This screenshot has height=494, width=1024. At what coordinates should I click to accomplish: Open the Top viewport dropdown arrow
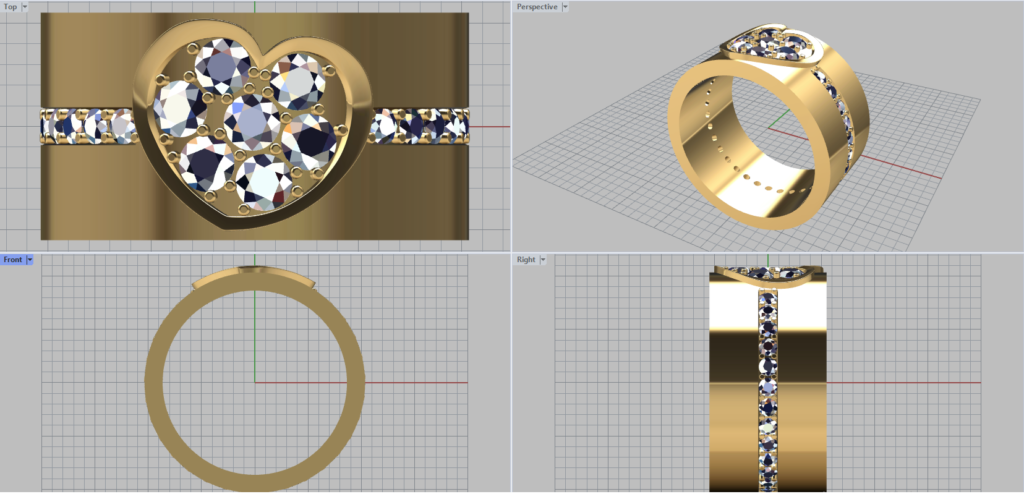pyautogui.click(x=24, y=7)
